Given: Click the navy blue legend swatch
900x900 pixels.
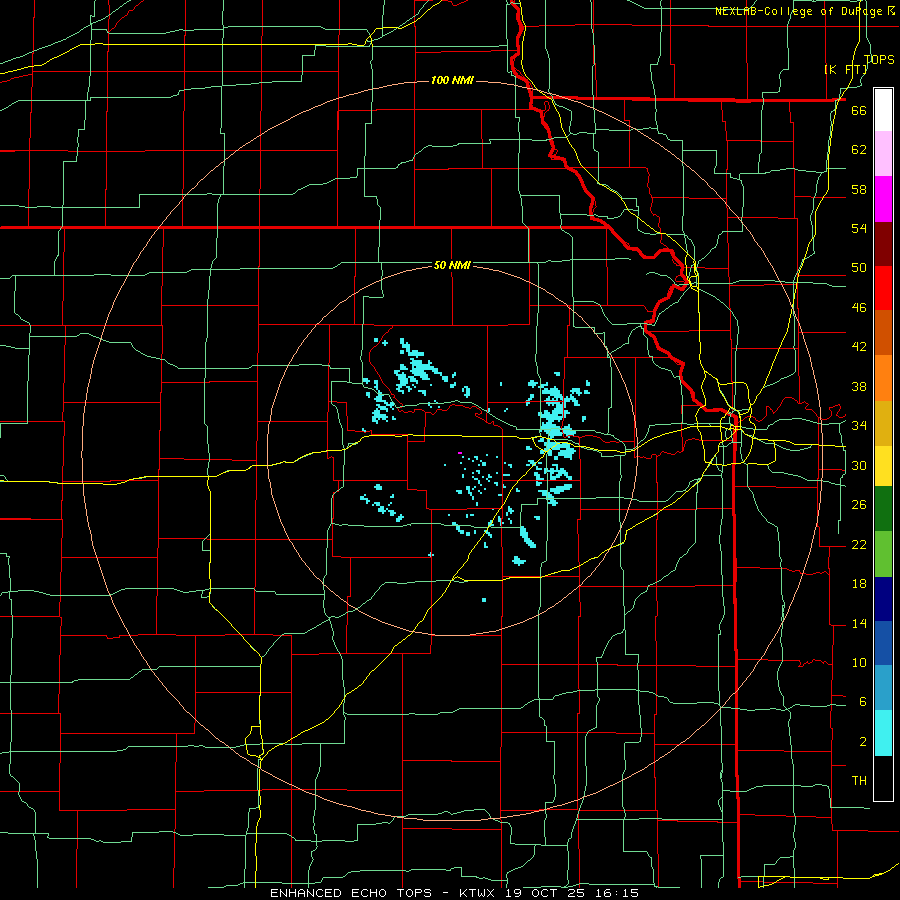Looking at the screenshot, I should click(883, 599).
